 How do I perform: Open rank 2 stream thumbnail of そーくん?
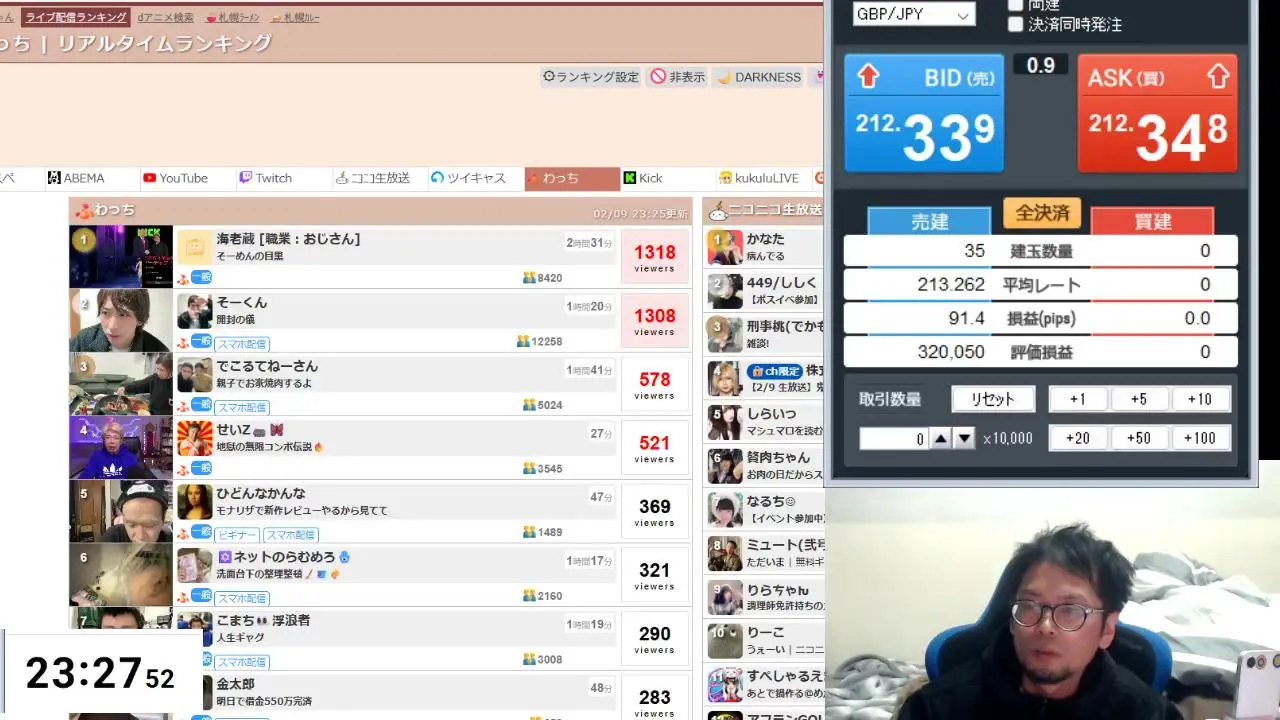[x=121, y=320]
